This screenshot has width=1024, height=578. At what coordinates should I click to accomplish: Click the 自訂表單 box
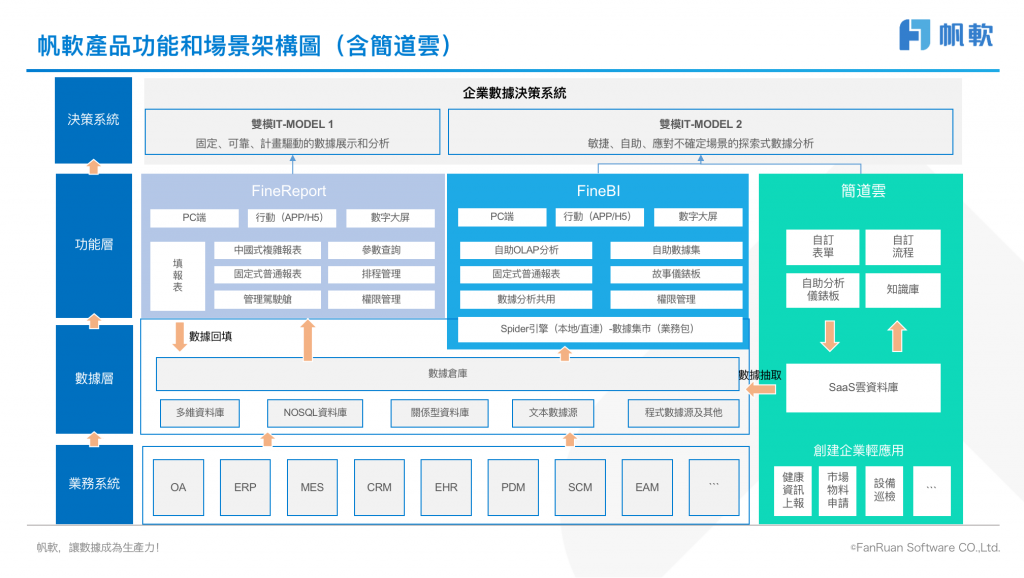pyautogui.click(x=823, y=247)
